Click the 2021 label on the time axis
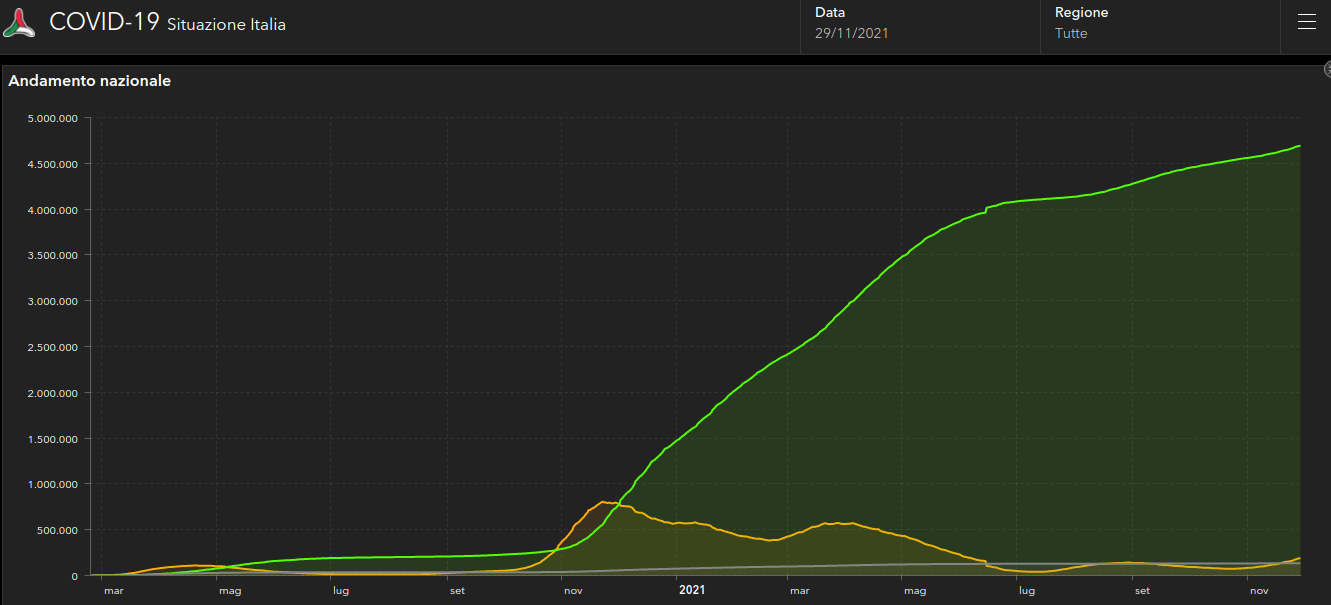 click(691, 590)
